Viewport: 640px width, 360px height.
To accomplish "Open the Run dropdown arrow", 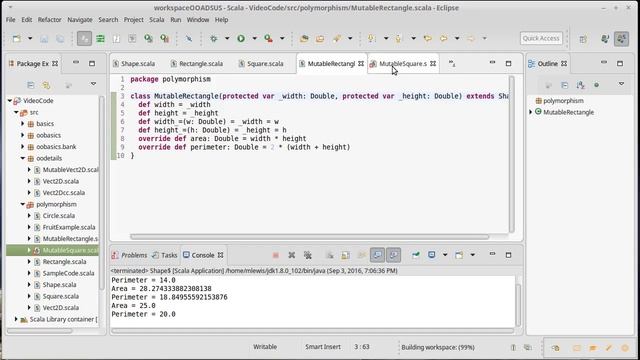I will pos(254,38).
